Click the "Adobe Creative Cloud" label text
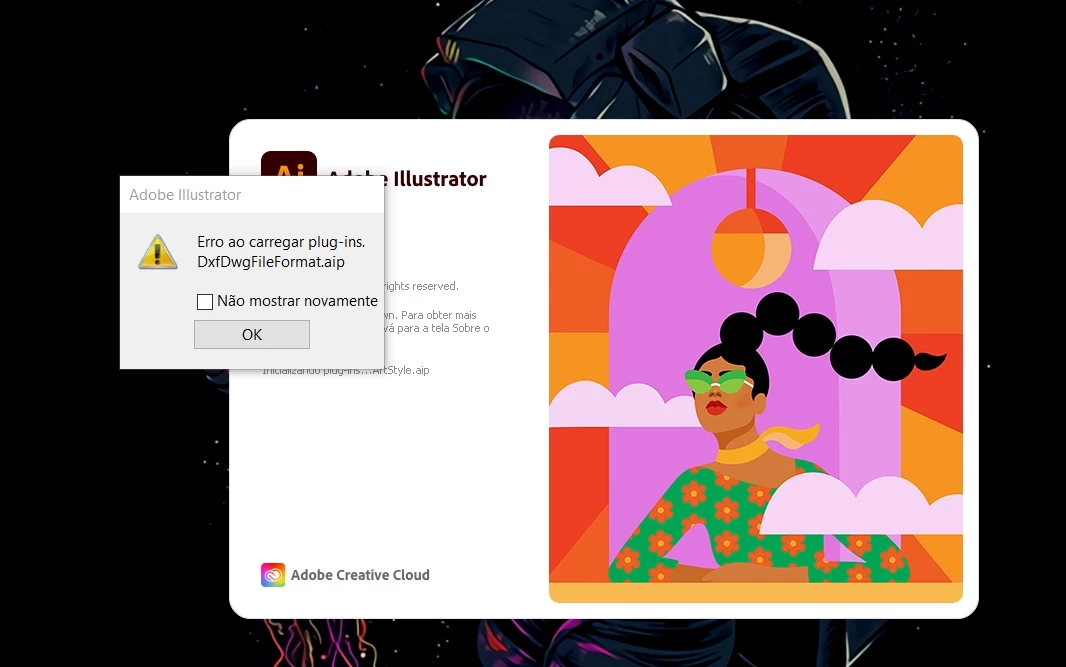 pos(360,575)
